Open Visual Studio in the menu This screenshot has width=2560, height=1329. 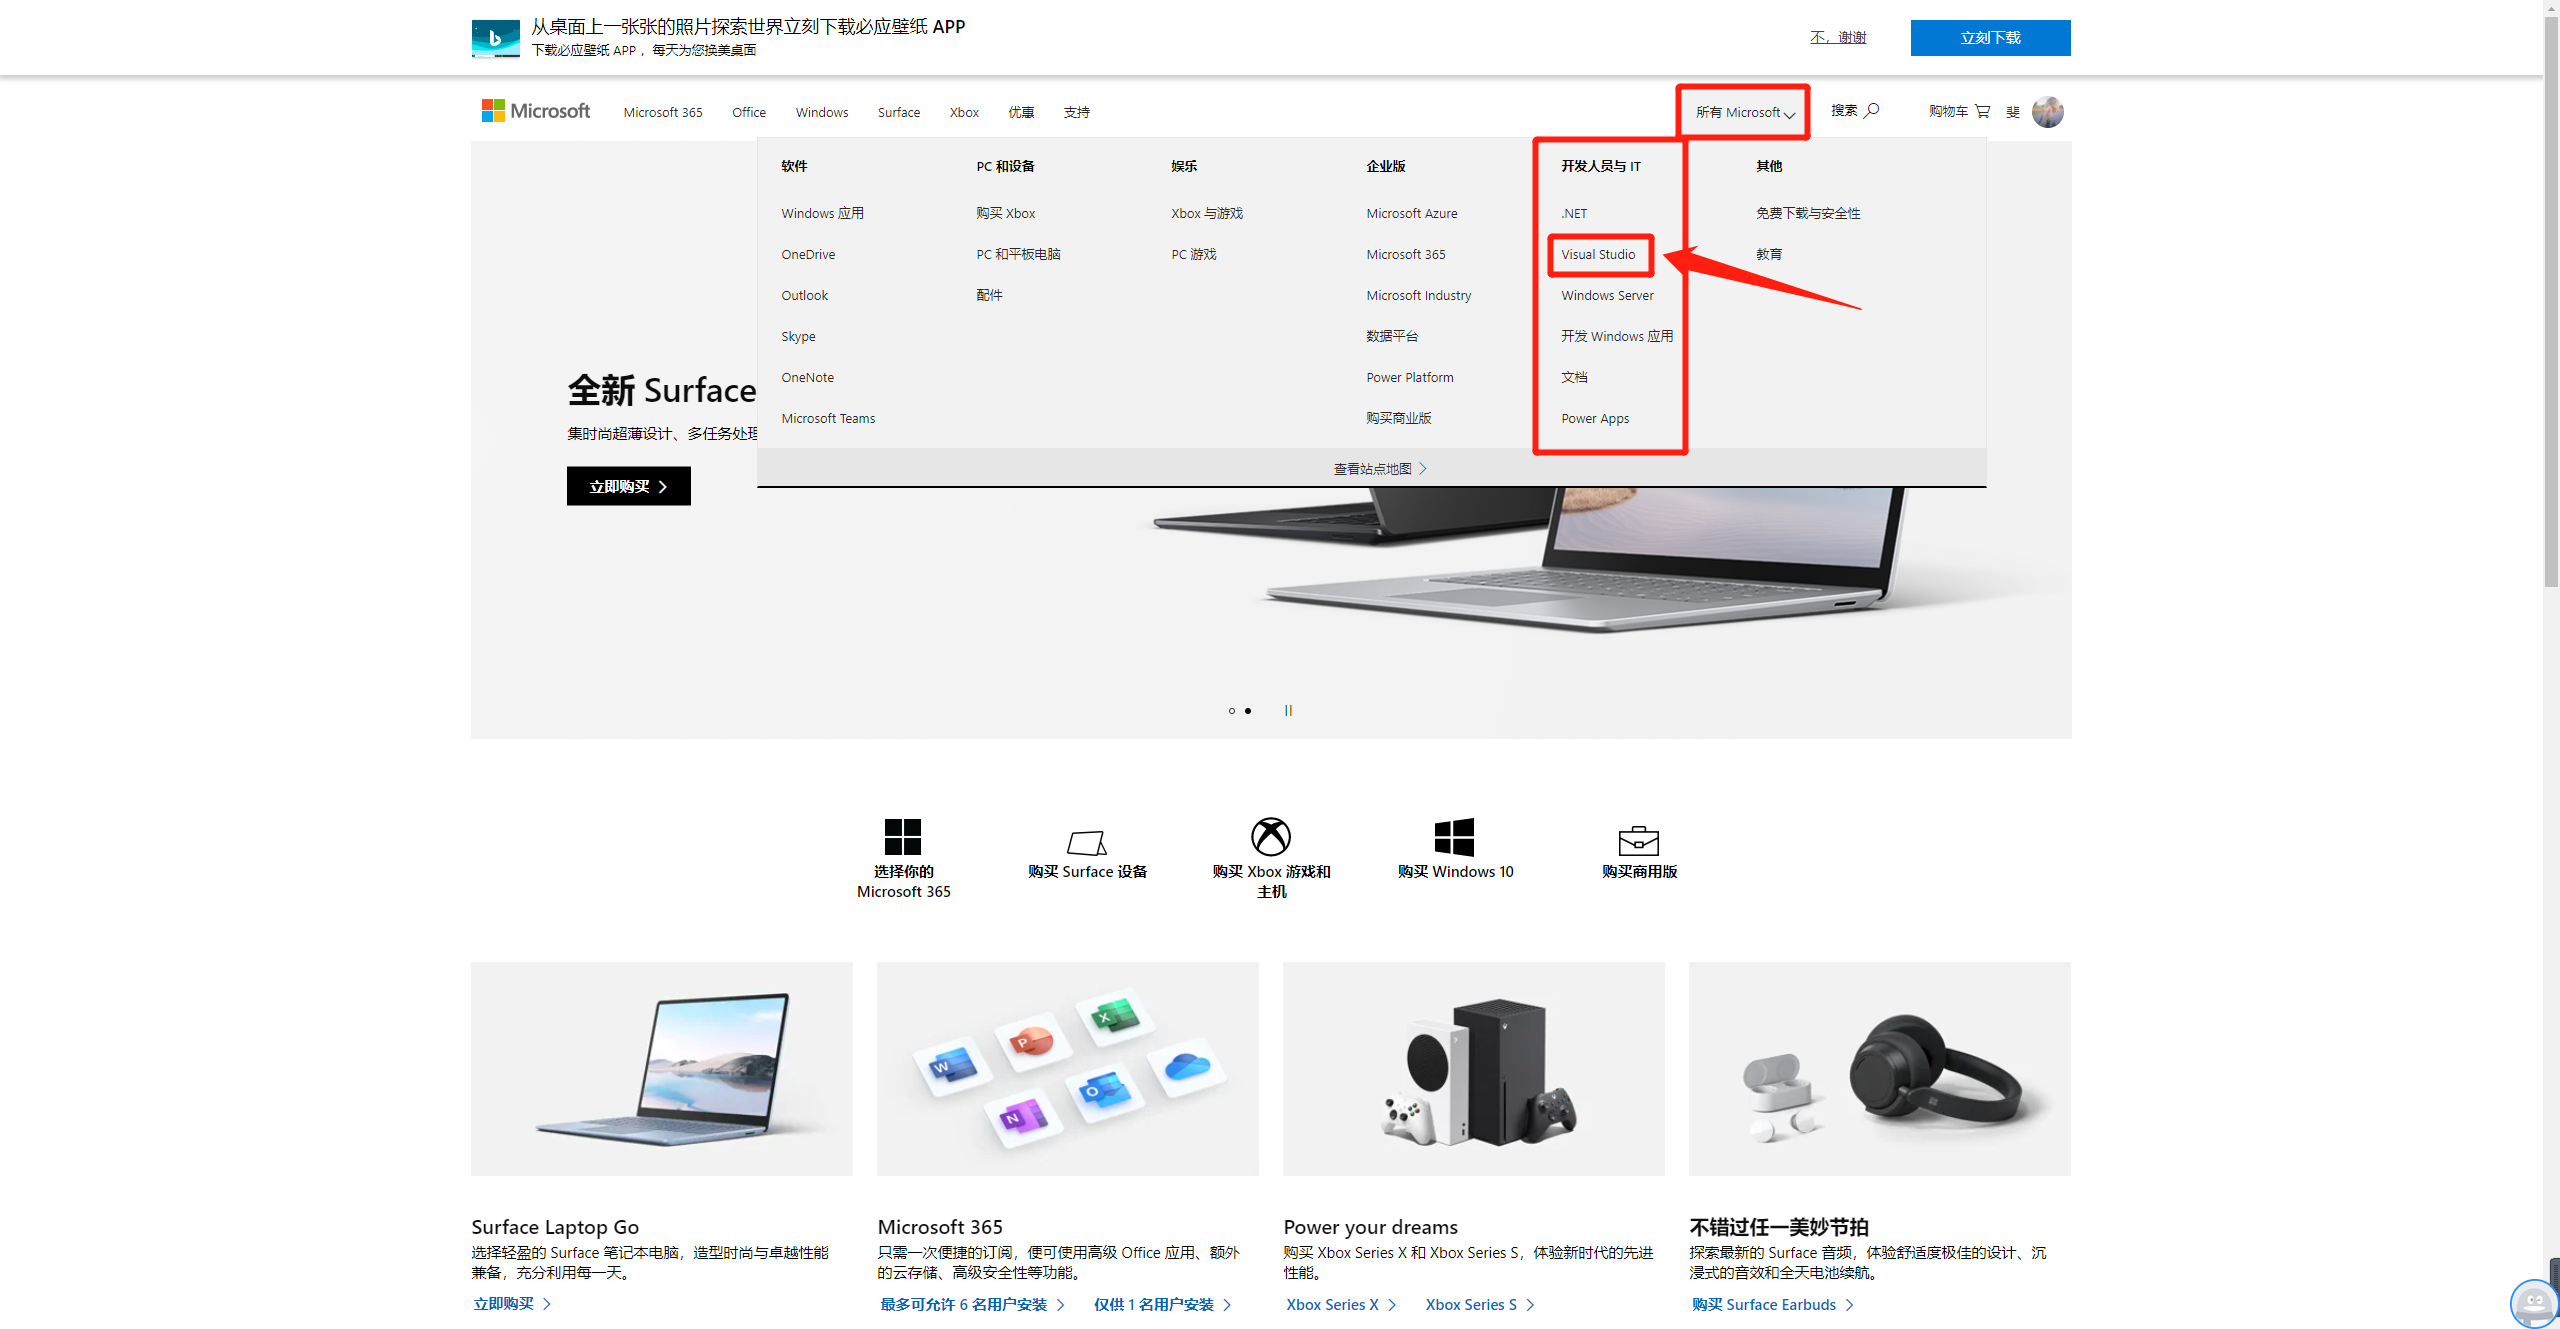(x=1598, y=254)
